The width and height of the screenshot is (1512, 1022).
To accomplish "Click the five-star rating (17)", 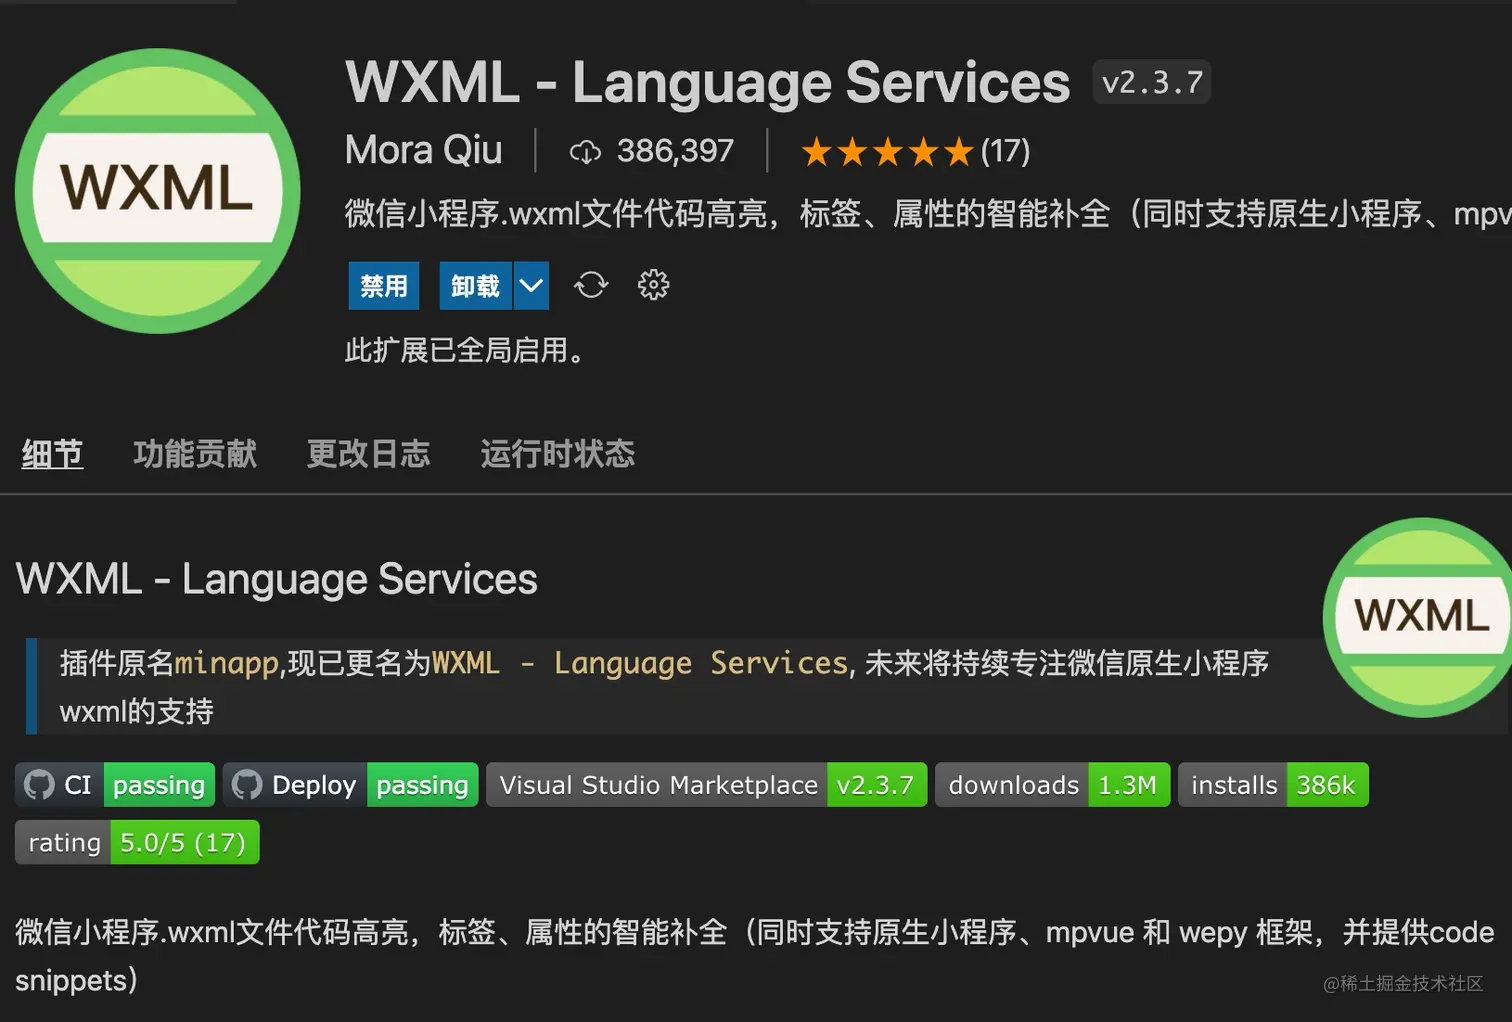I will [x=915, y=152].
